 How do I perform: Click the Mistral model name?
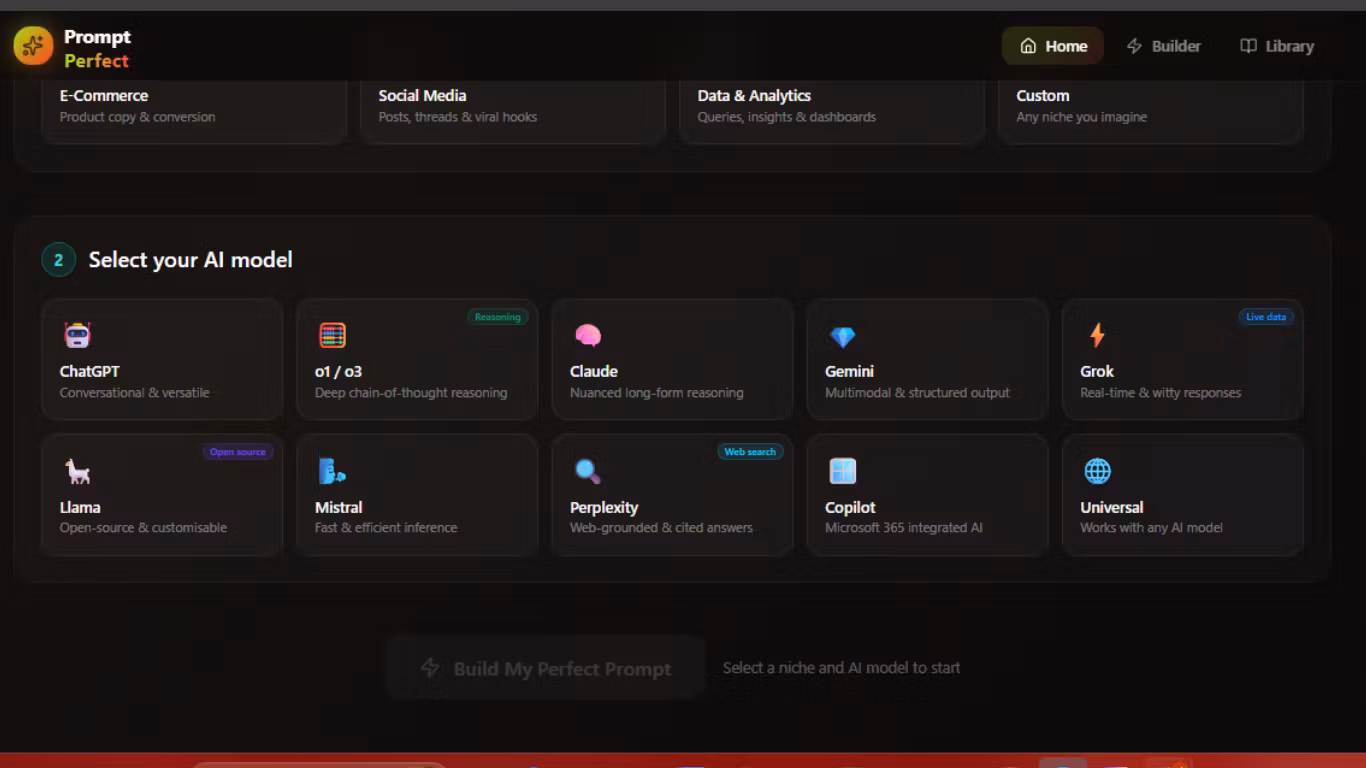tap(339, 507)
